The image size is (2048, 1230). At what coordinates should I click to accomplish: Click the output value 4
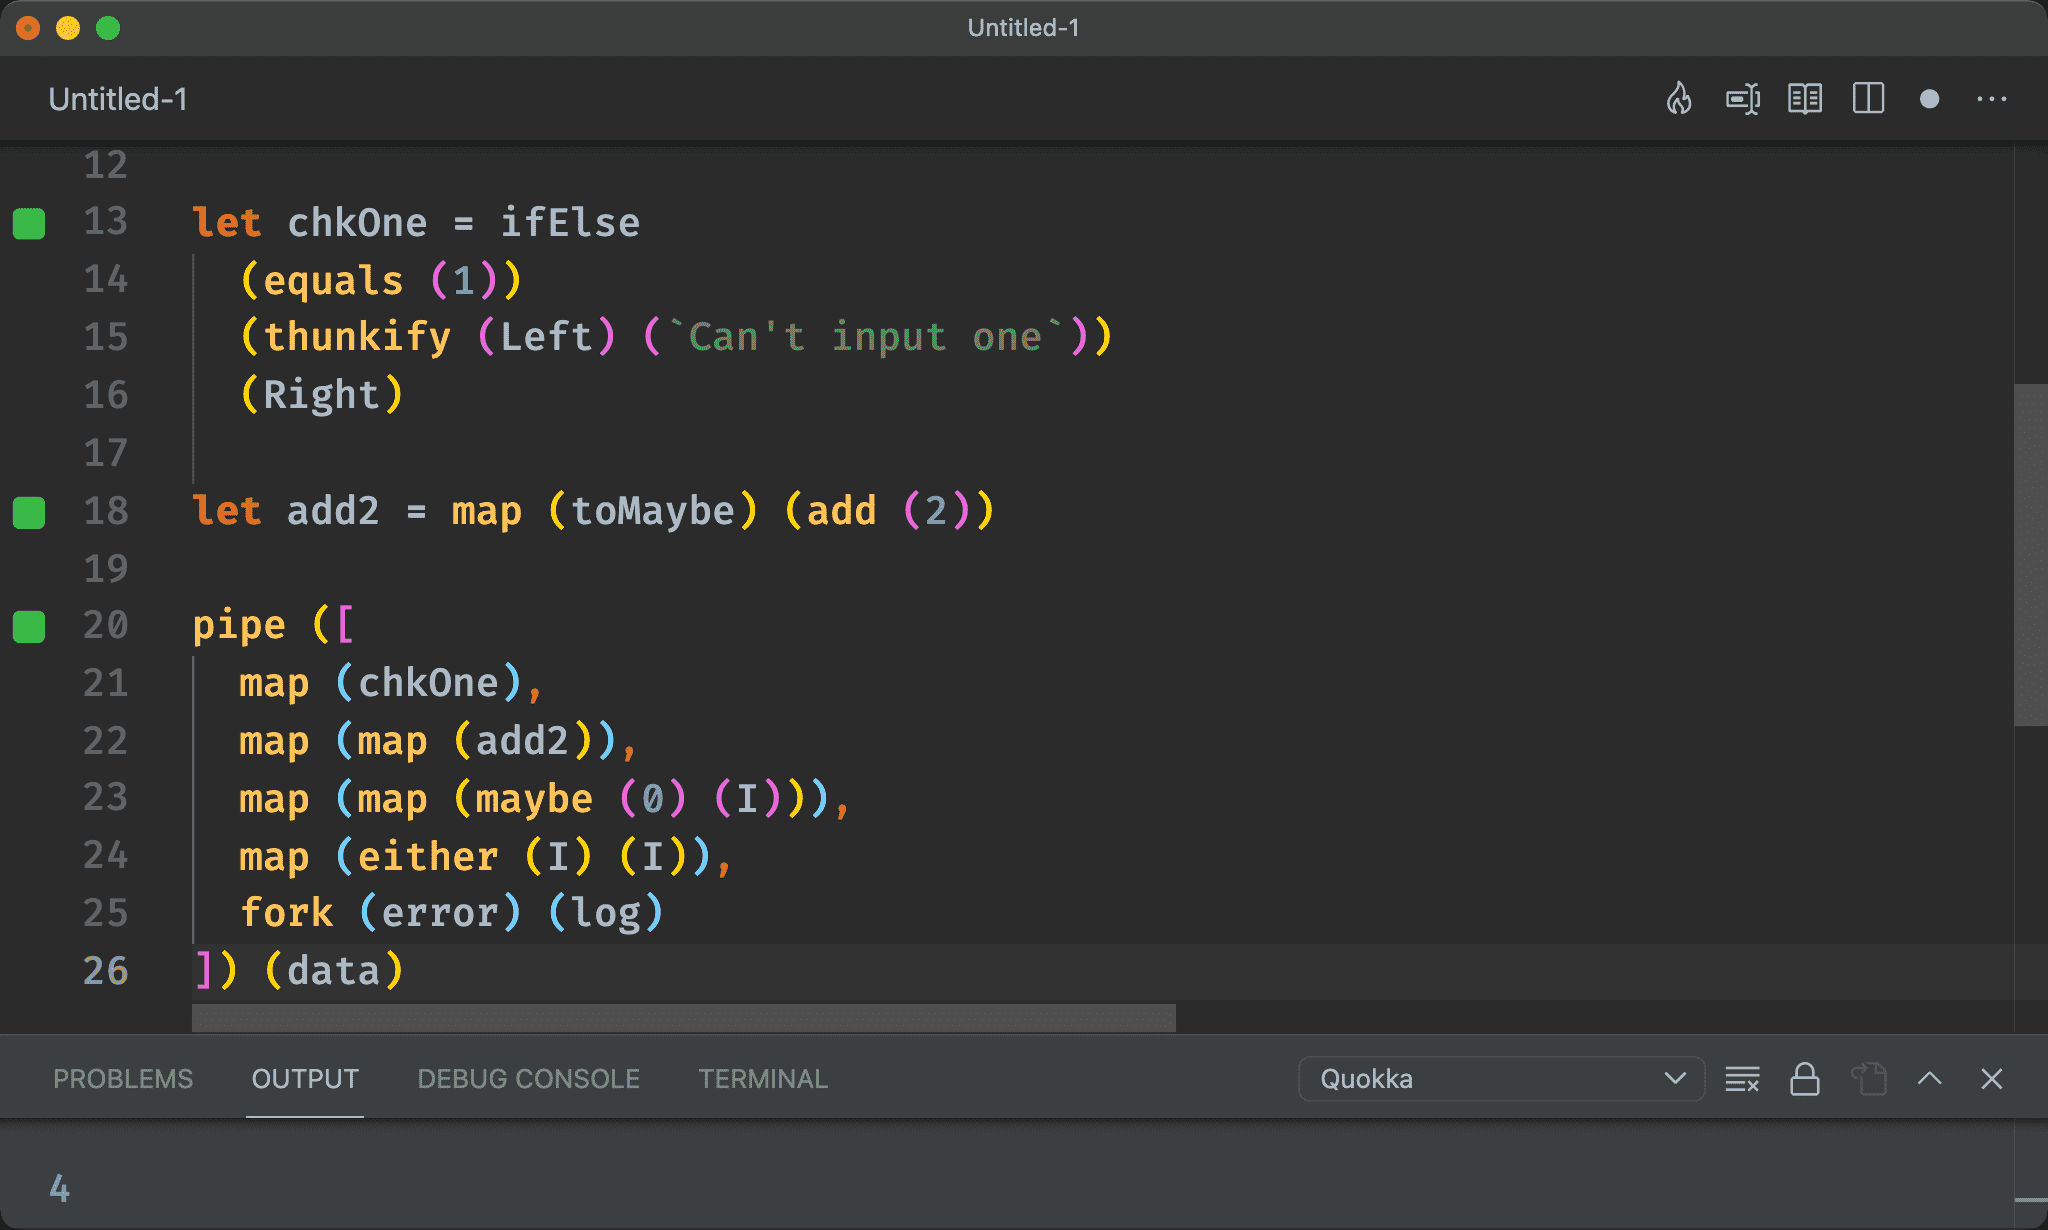60,1189
